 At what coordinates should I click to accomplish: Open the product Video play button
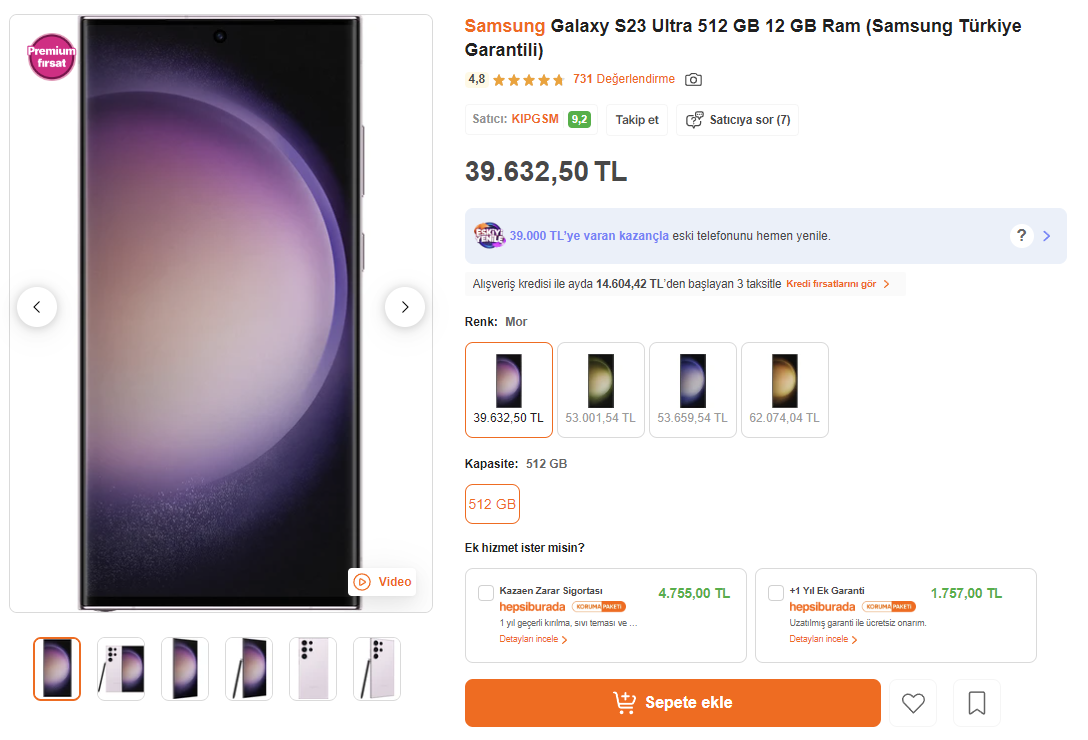[x=382, y=582]
